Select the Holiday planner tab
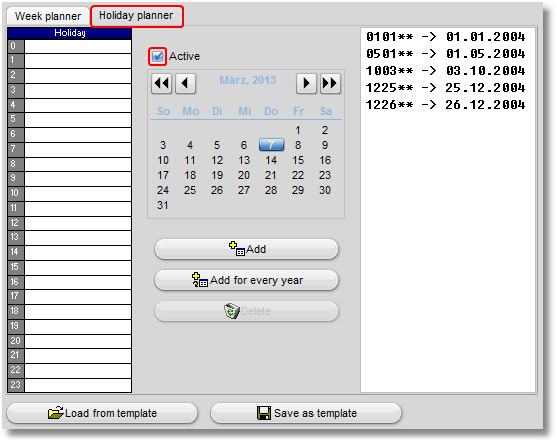 [136, 16]
